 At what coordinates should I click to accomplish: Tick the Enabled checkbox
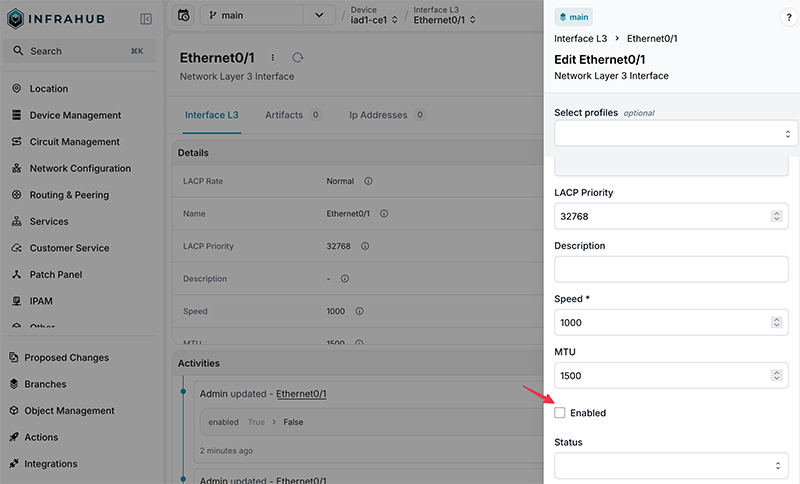pos(560,413)
